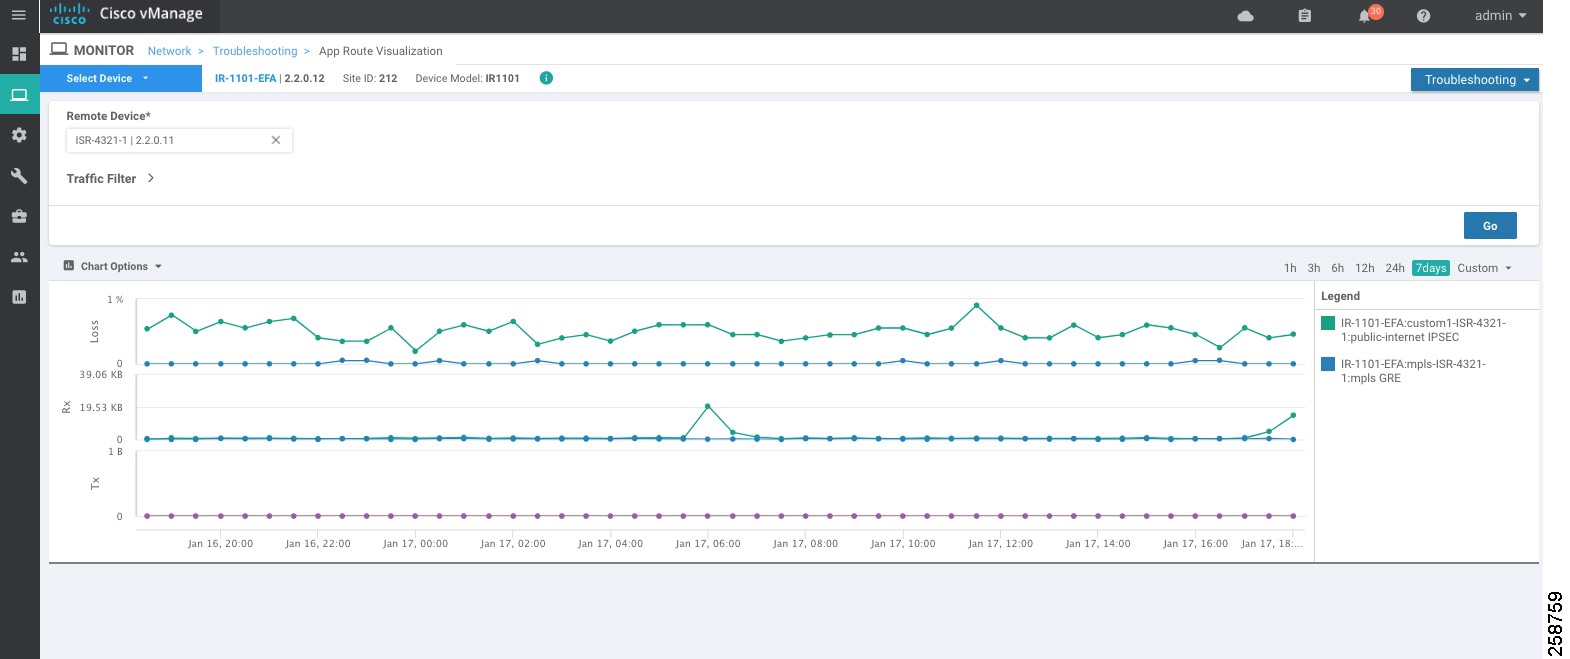The height and width of the screenshot is (659, 1570).
Task: Click the App Route Visualization breadcrumb text
Action: click(x=381, y=51)
